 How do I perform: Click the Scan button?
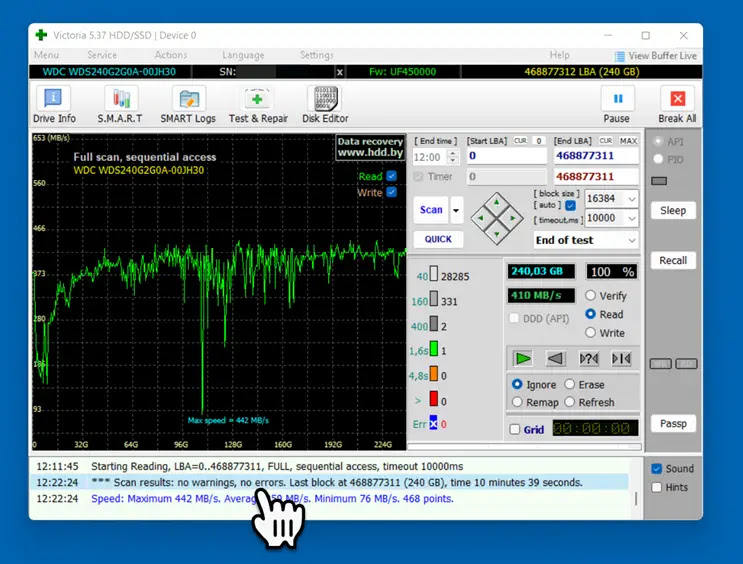coord(431,210)
